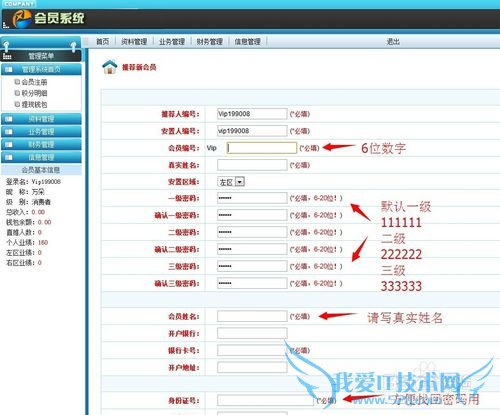The image size is (500, 415).
Task: Click the 真实姓名 input field
Action: [x=252, y=165]
